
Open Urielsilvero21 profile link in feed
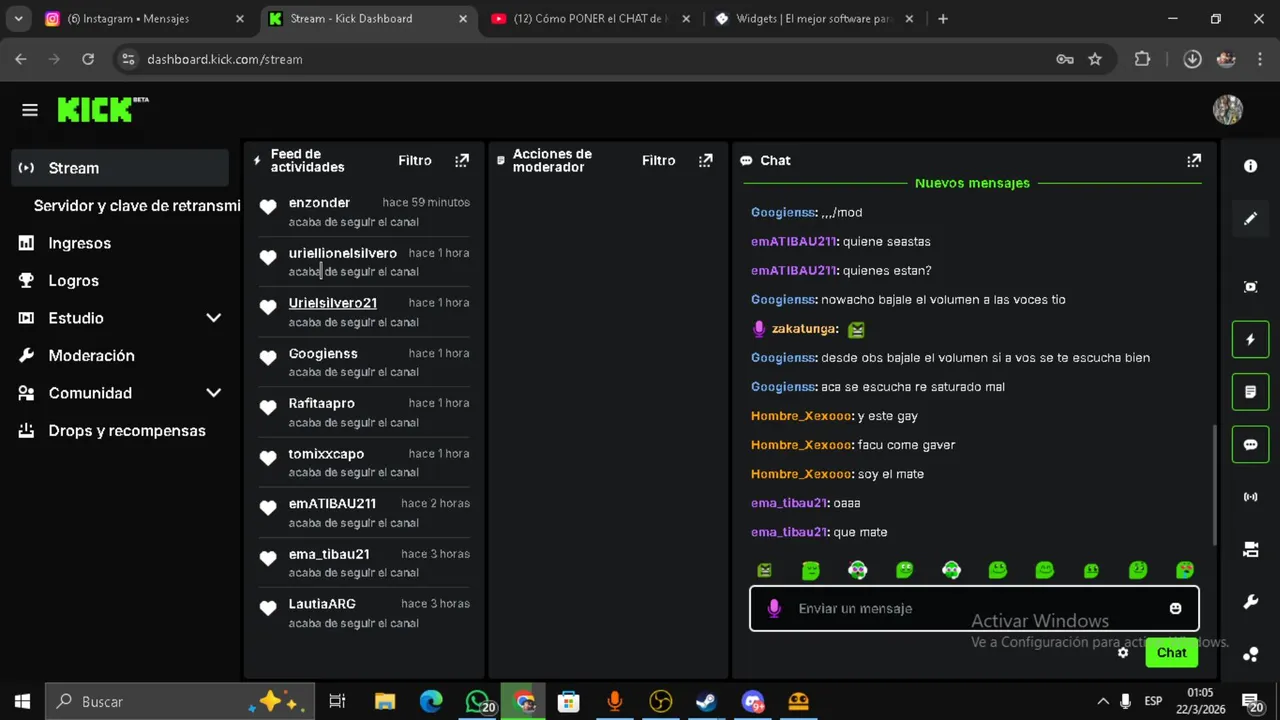click(333, 303)
